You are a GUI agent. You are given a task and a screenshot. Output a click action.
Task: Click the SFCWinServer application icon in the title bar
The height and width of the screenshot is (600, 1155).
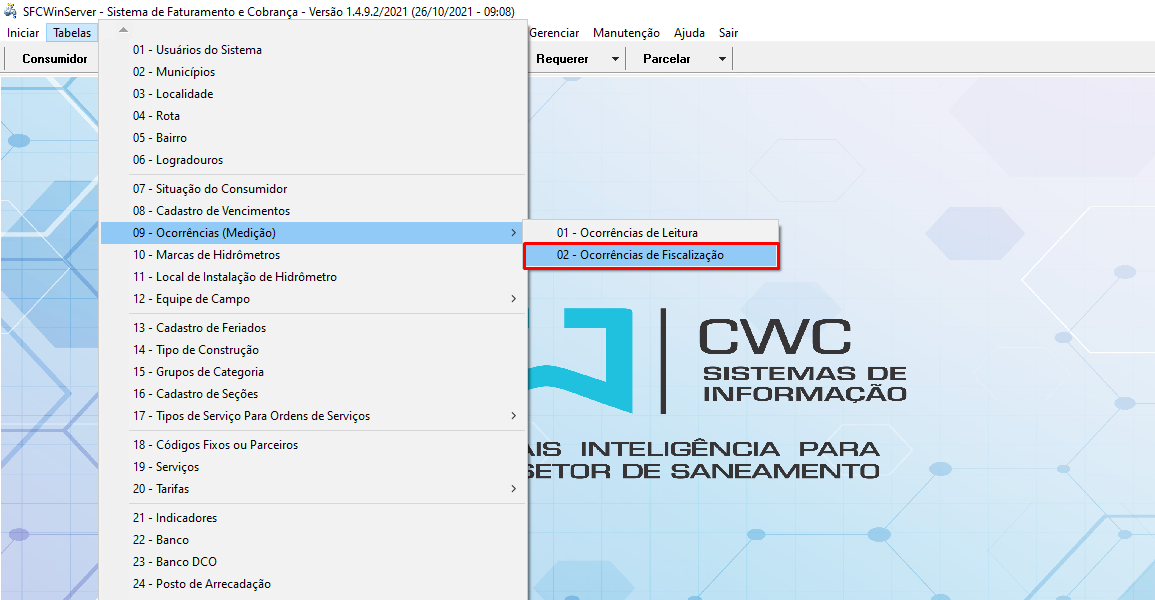click(10, 11)
